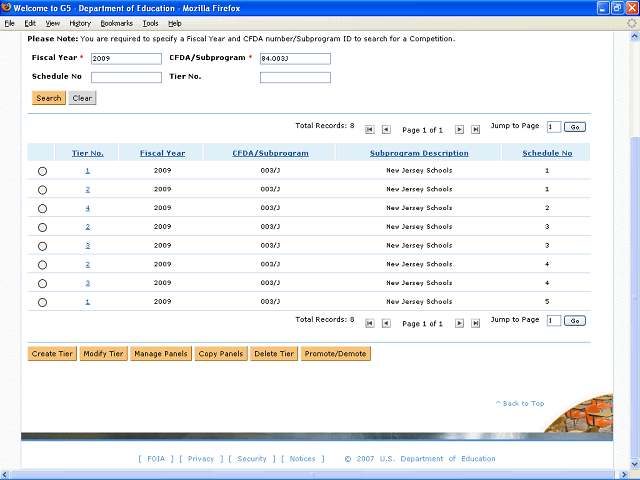This screenshot has height=480, width=640.
Task: Click the Schedule No input field
Action: click(126, 77)
